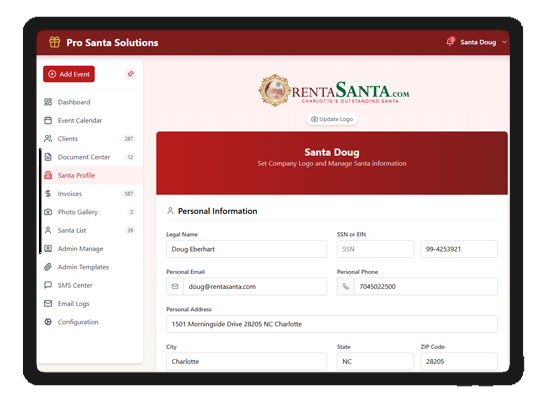Open Admin Manage in sidebar
The height and width of the screenshot is (400, 540).
click(90, 248)
